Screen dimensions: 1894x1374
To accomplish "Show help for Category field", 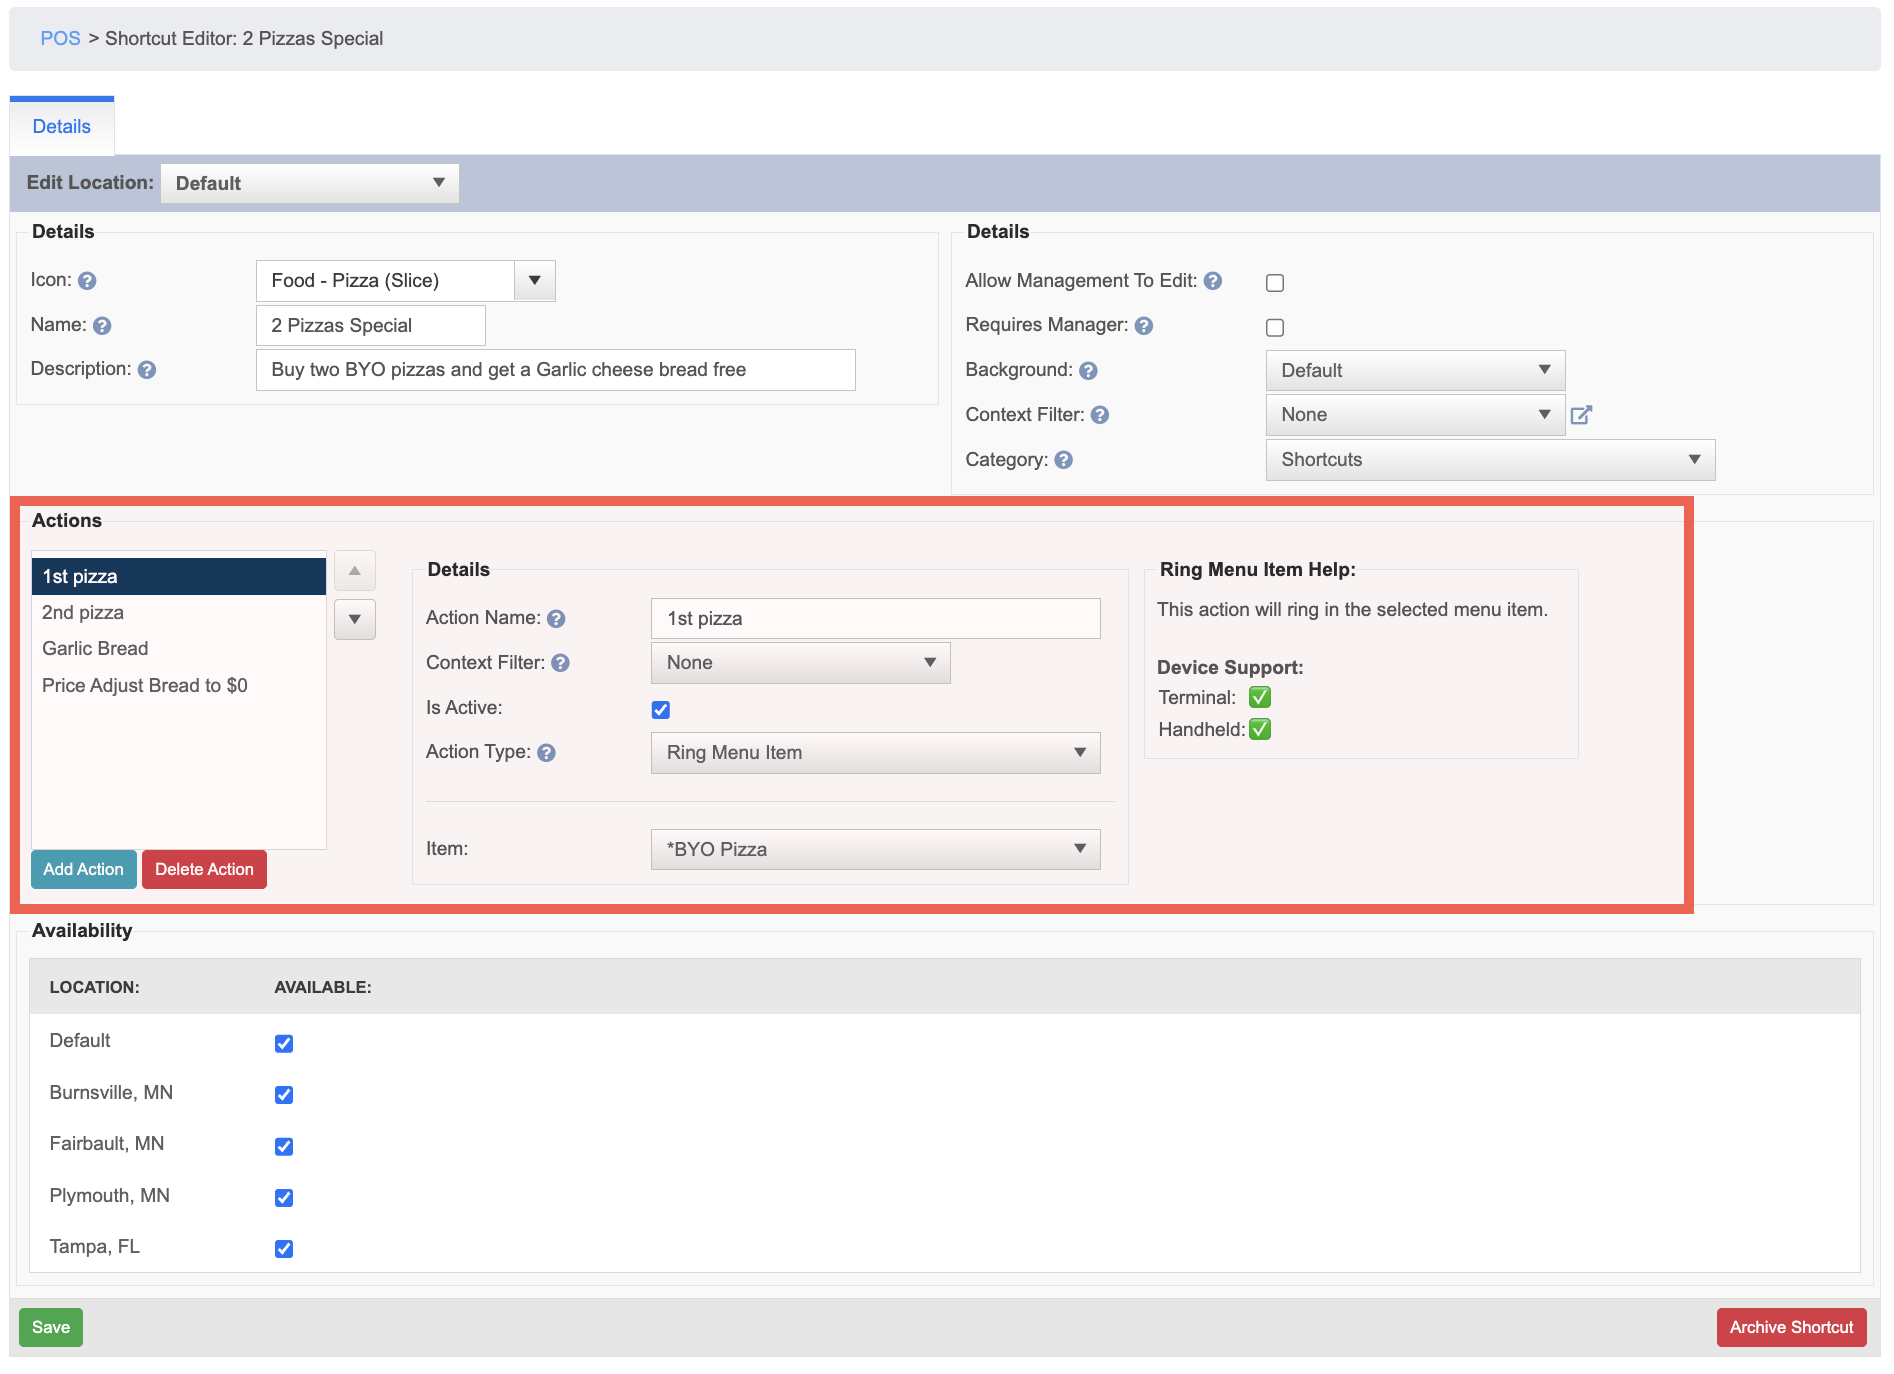I will [x=1064, y=460].
